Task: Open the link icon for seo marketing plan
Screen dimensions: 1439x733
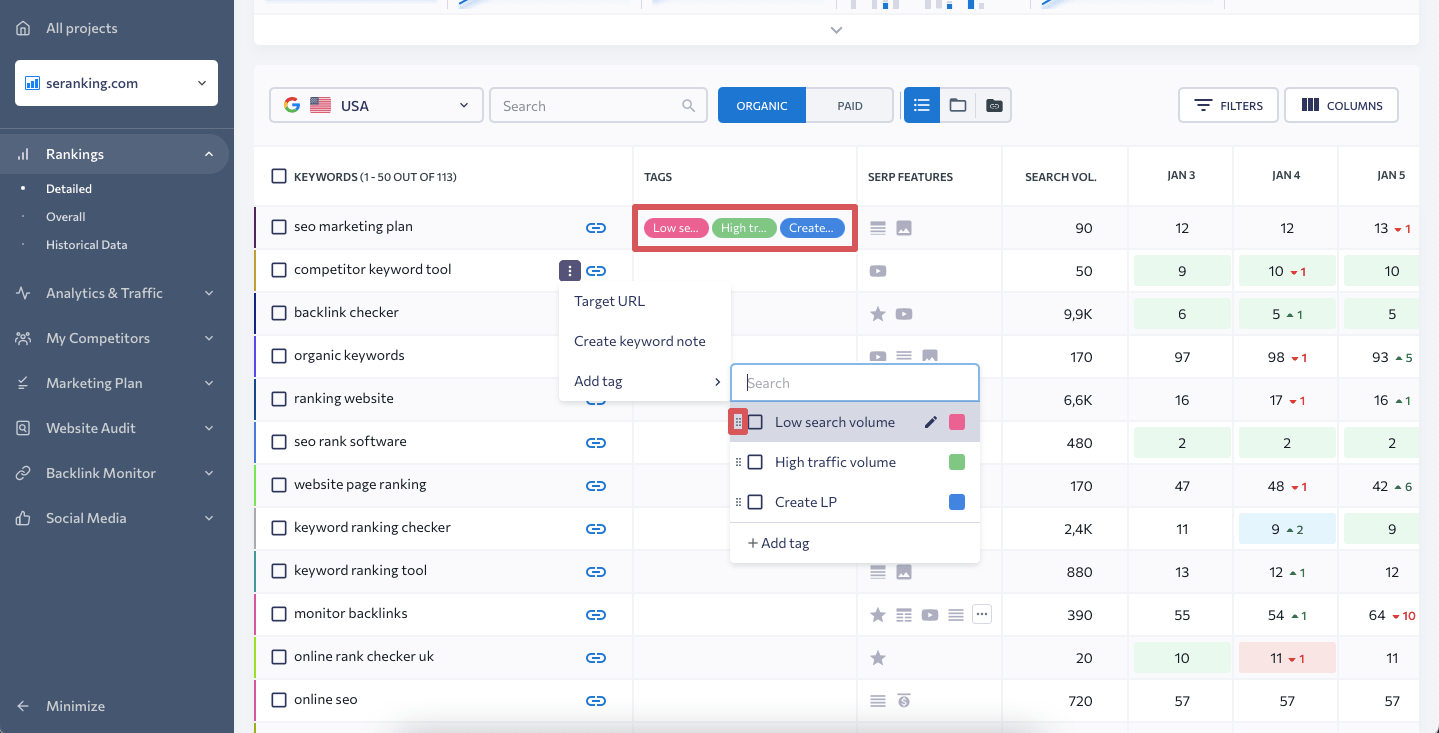Action: (596, 228)
